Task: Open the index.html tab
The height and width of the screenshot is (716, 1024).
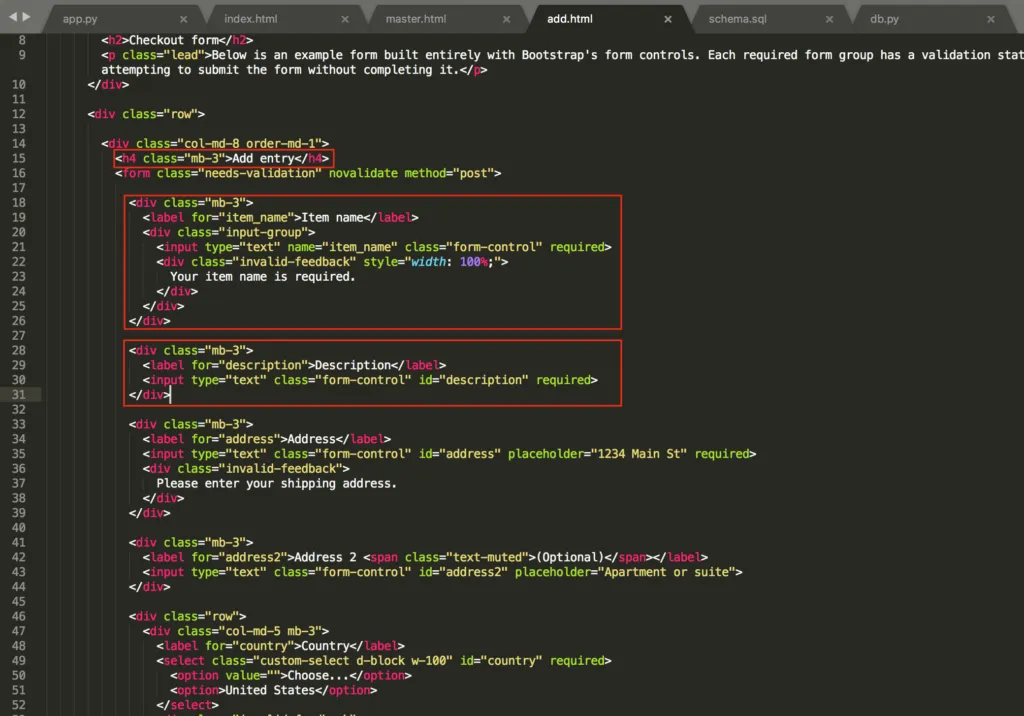Action: [x=250, y=19]
